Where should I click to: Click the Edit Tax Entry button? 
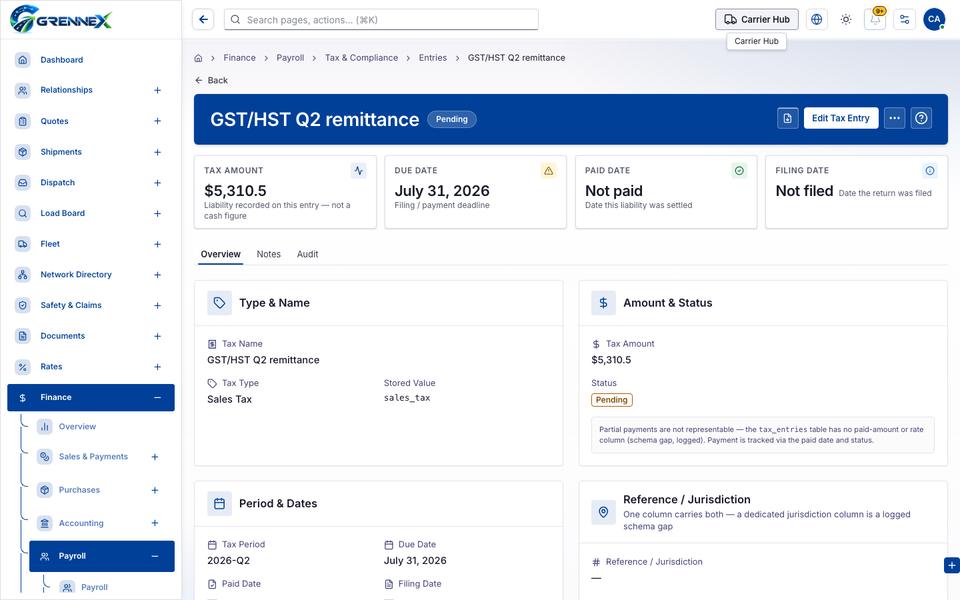(x=841, y=118)
